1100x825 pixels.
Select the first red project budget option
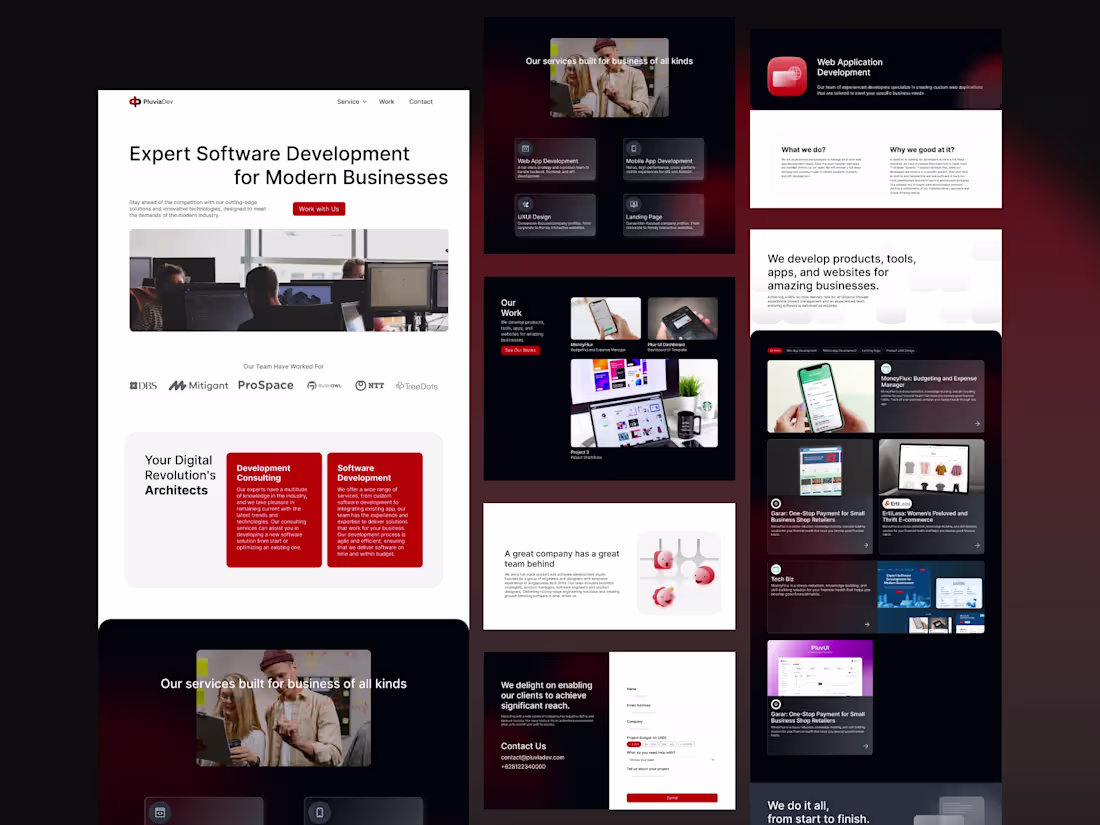coord(634,744)
